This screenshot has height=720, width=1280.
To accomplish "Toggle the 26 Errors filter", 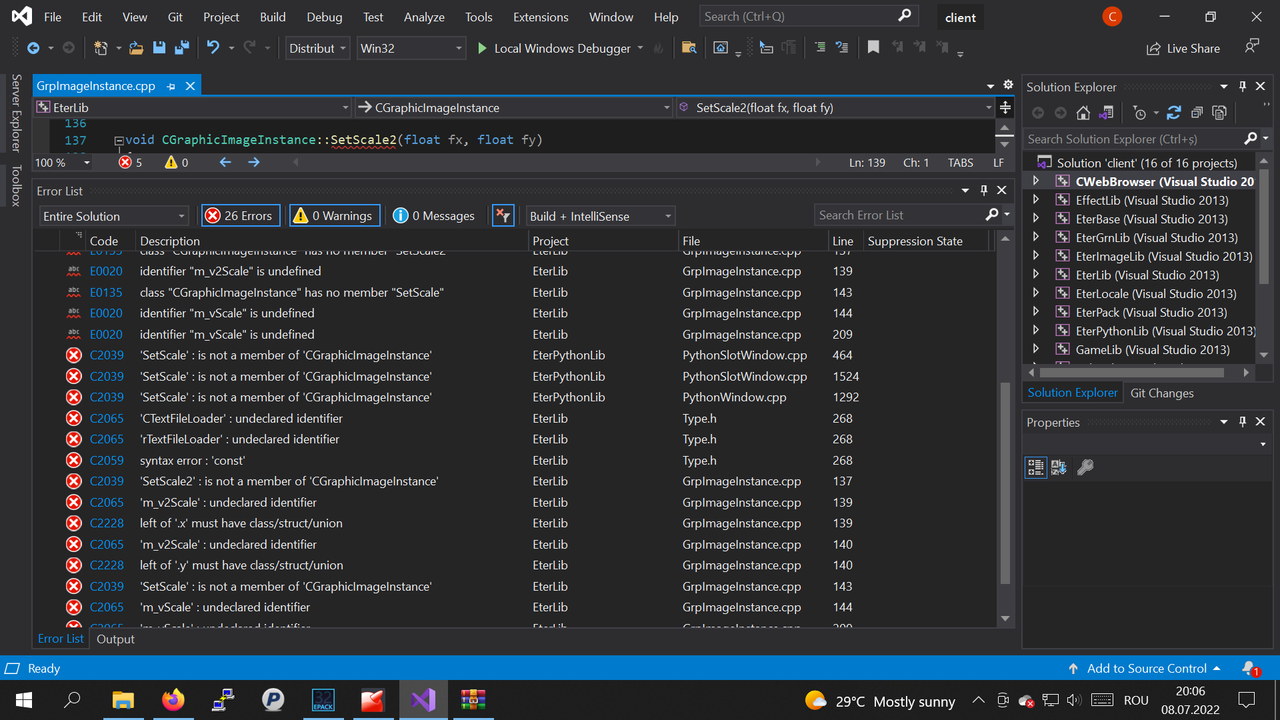I will click(240, 216).
